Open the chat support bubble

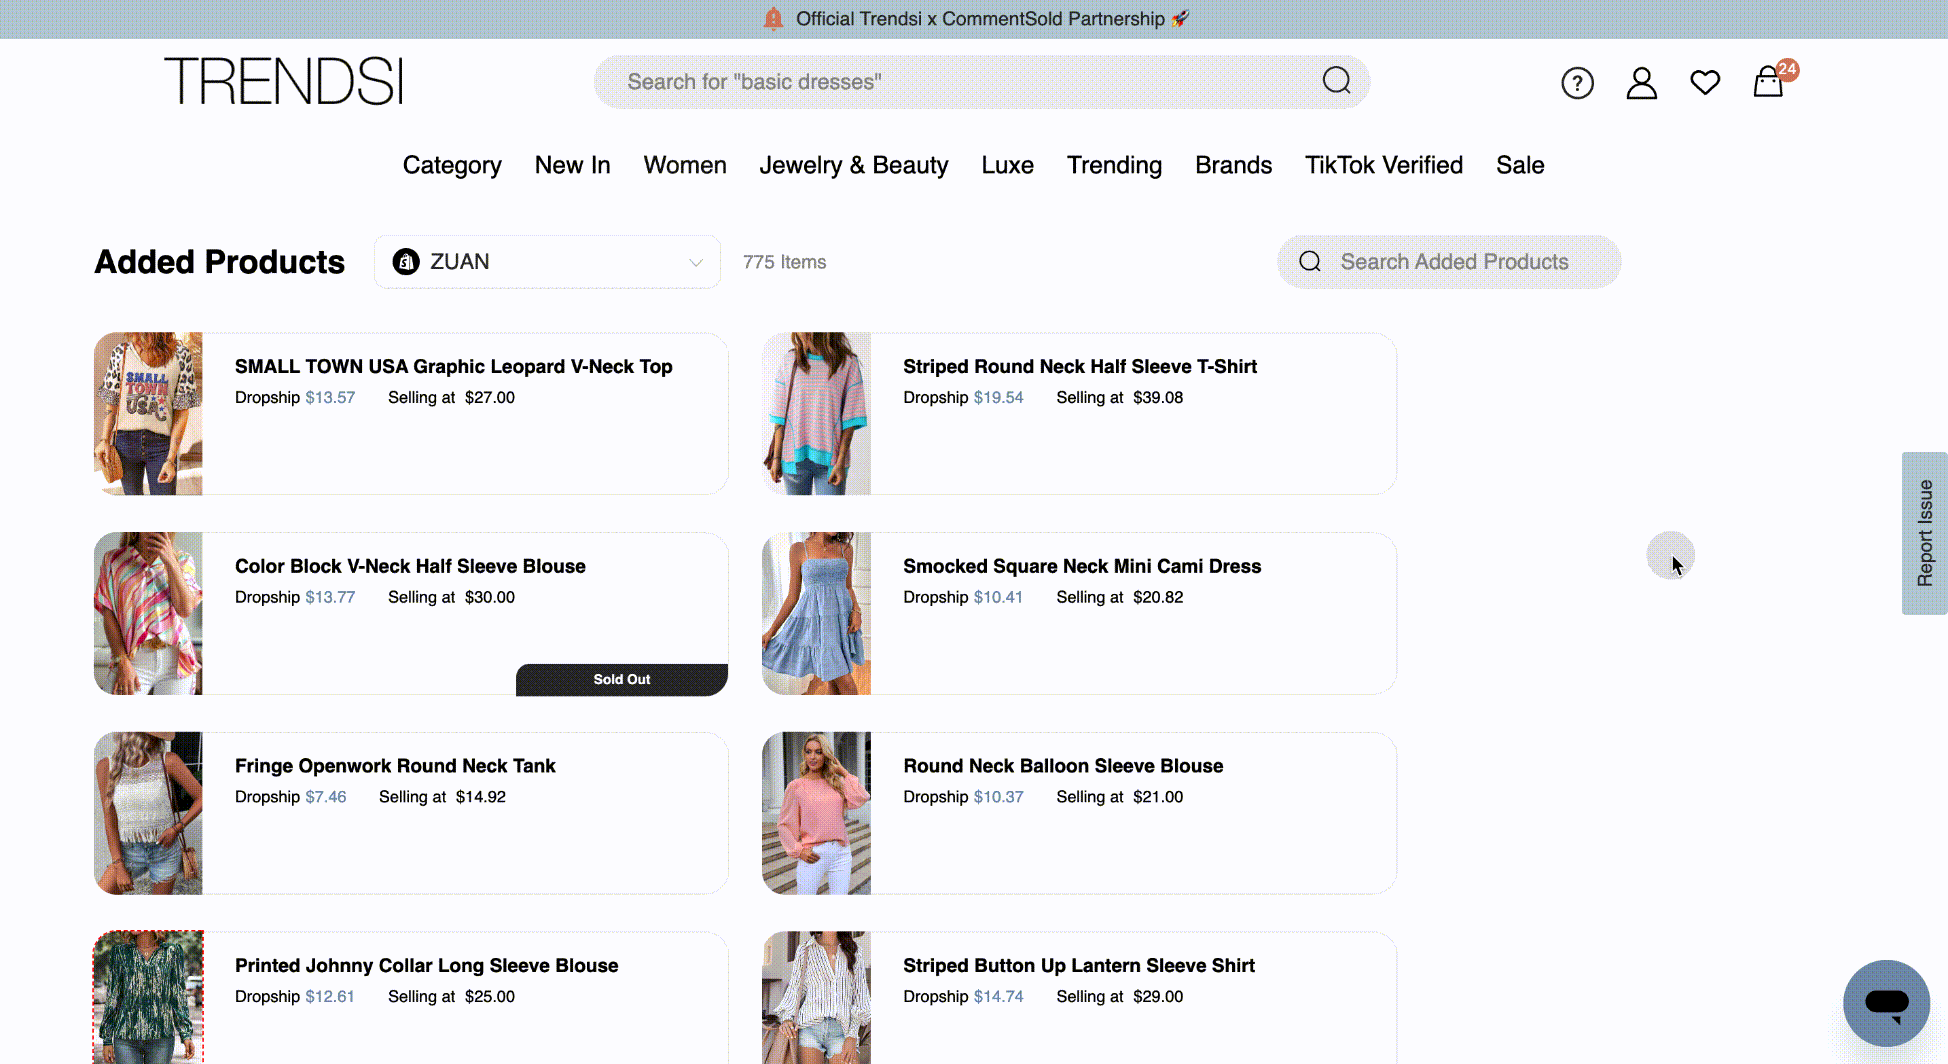point(1886,1003)
